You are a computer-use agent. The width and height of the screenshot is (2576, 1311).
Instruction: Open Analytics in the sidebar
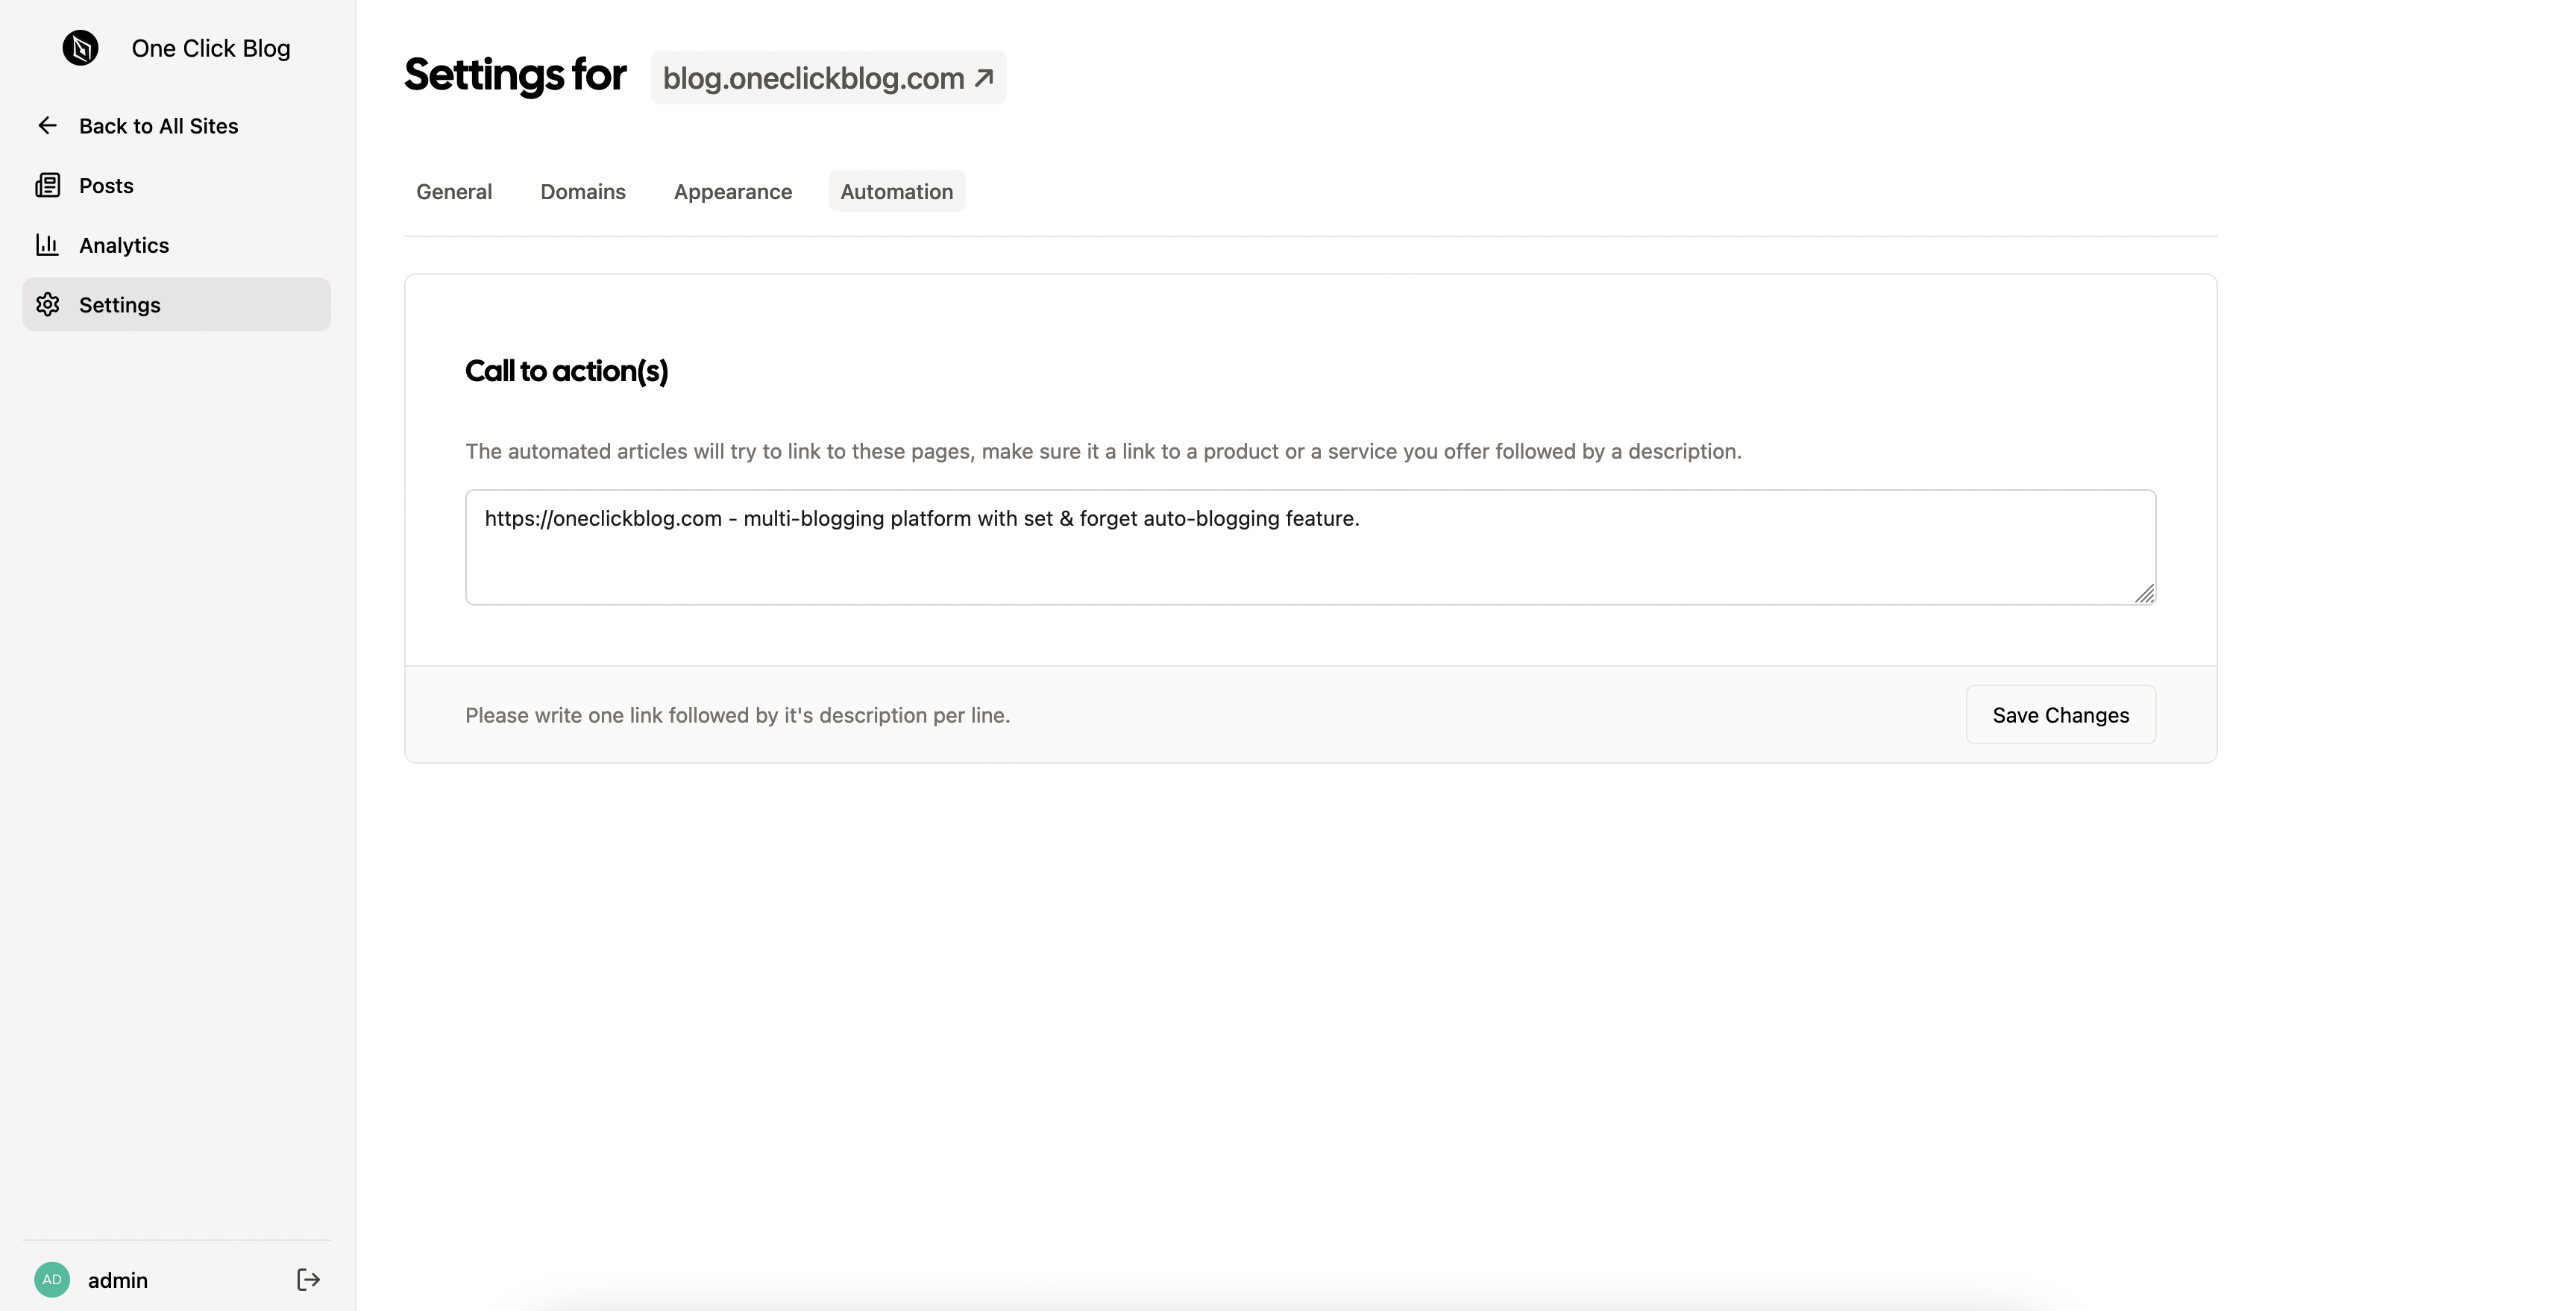click(x=124, y=245)
